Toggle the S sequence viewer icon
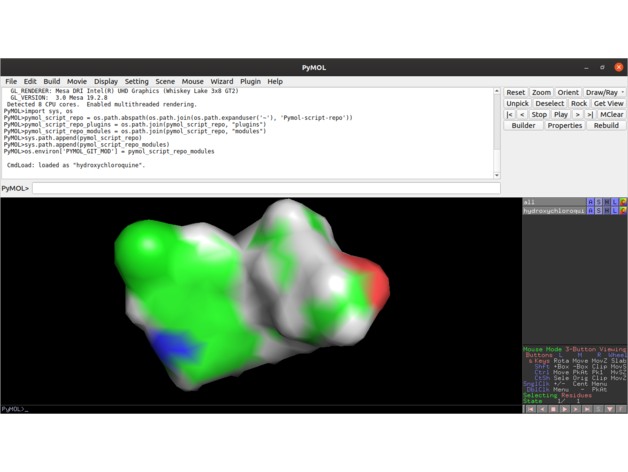Image resolution: width=628 pixels, height=472 pixels. pos(598,409)
